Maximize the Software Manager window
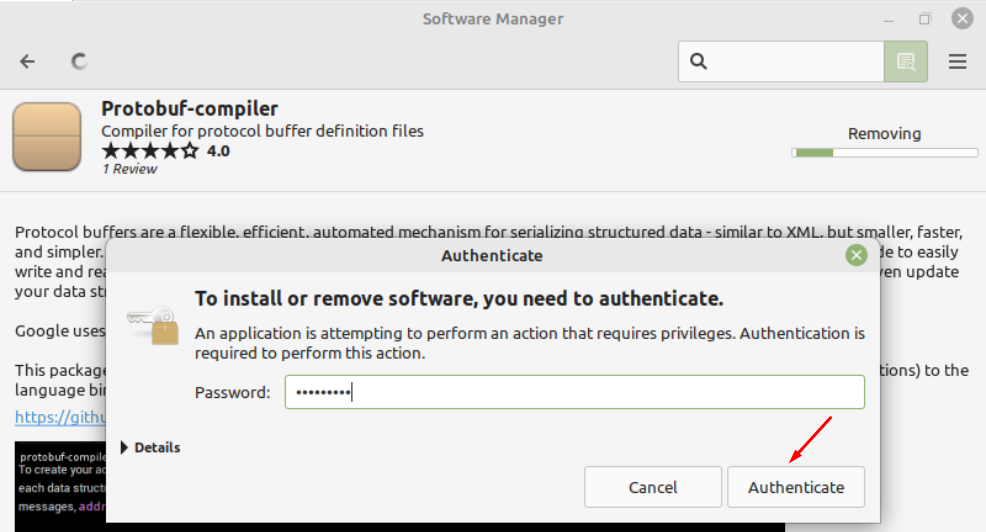The width and height of the screenshot is (986, 532). click(924, 19)
